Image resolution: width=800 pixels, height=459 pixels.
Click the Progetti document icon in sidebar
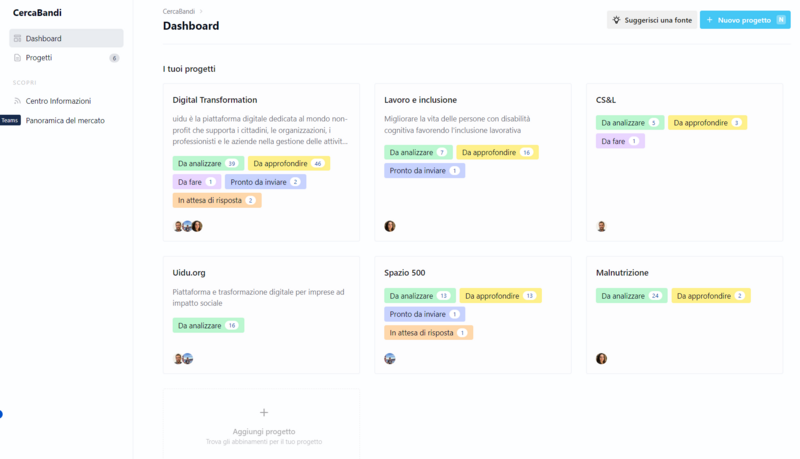tap(17, 58)
